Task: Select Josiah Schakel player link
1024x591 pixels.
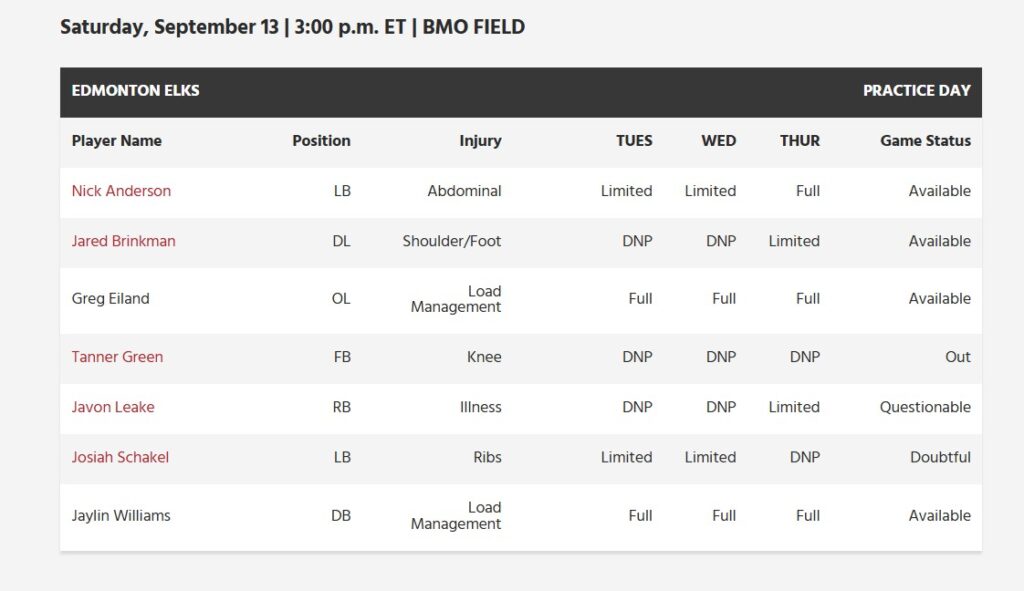Action: click(x=120, y=457)
